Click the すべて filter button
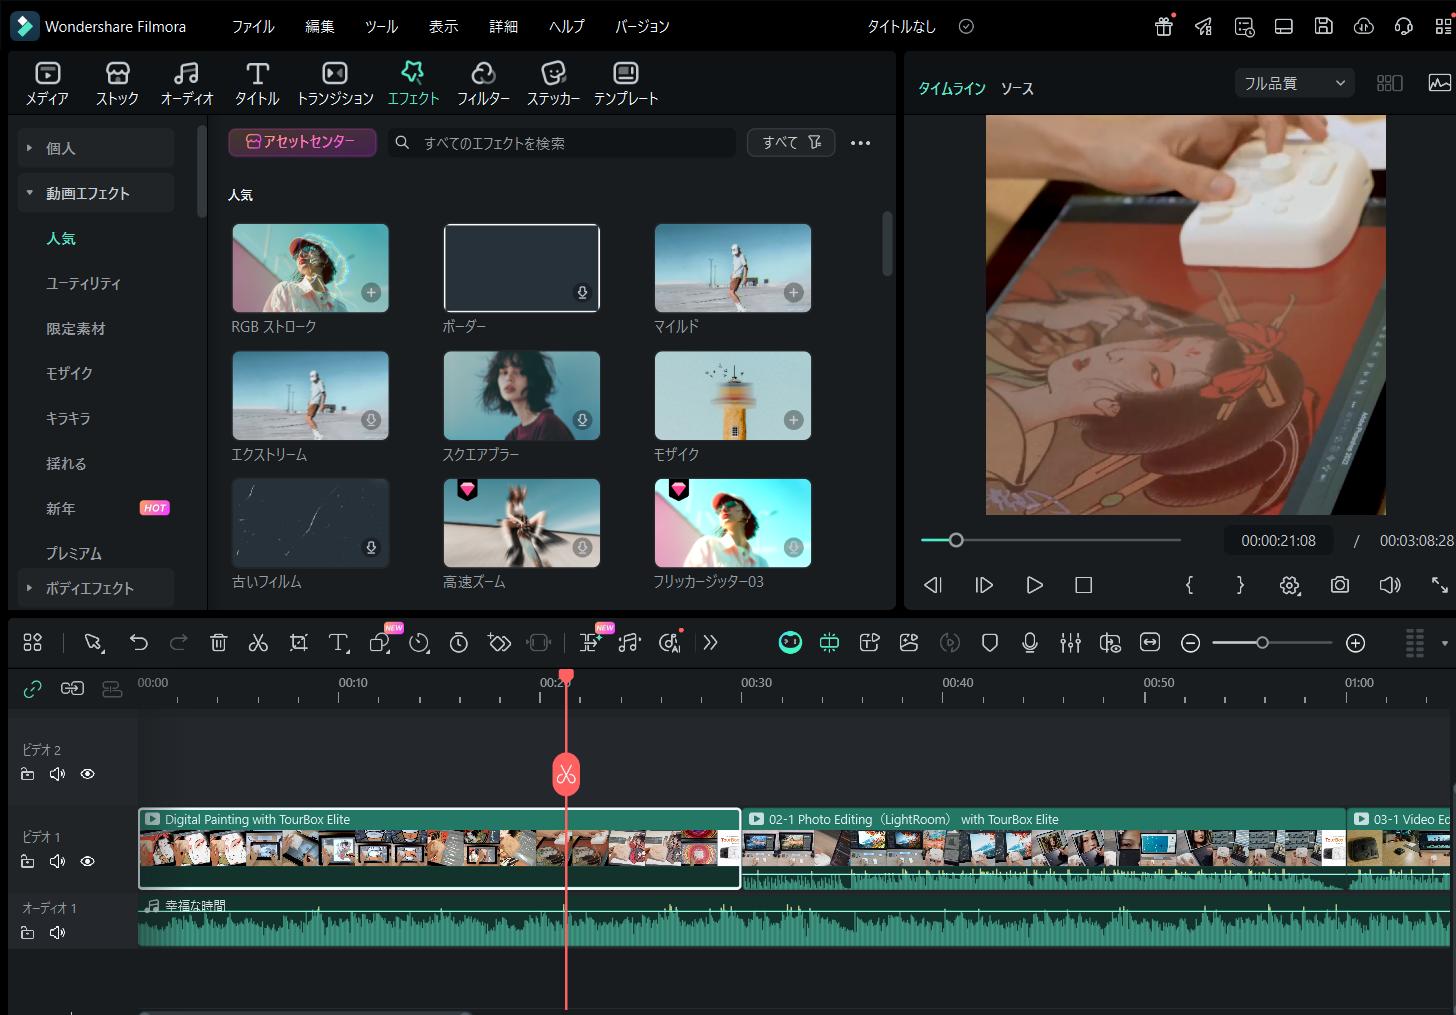This screenshot has width=1456, height=1015. [791, 142]
